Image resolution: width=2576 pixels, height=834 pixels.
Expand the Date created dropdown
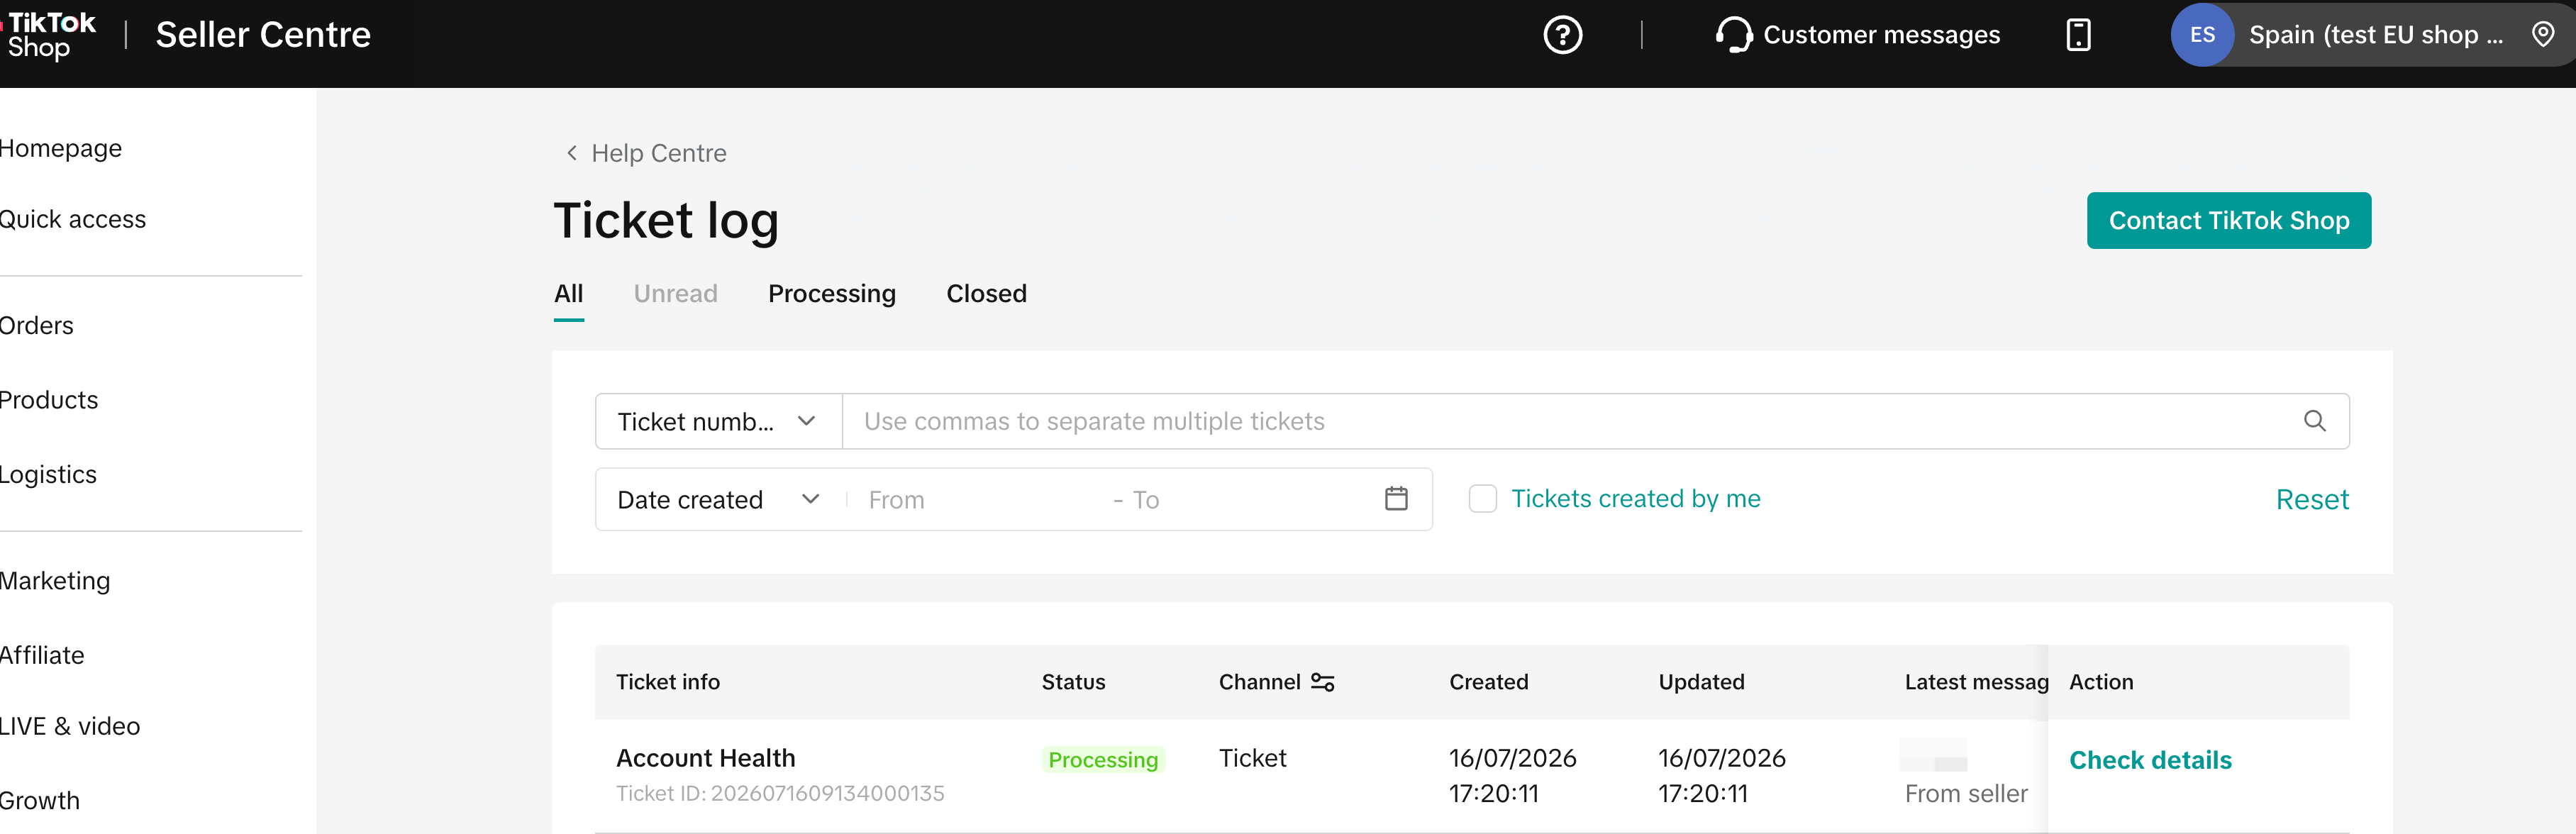tap(718, 499)
